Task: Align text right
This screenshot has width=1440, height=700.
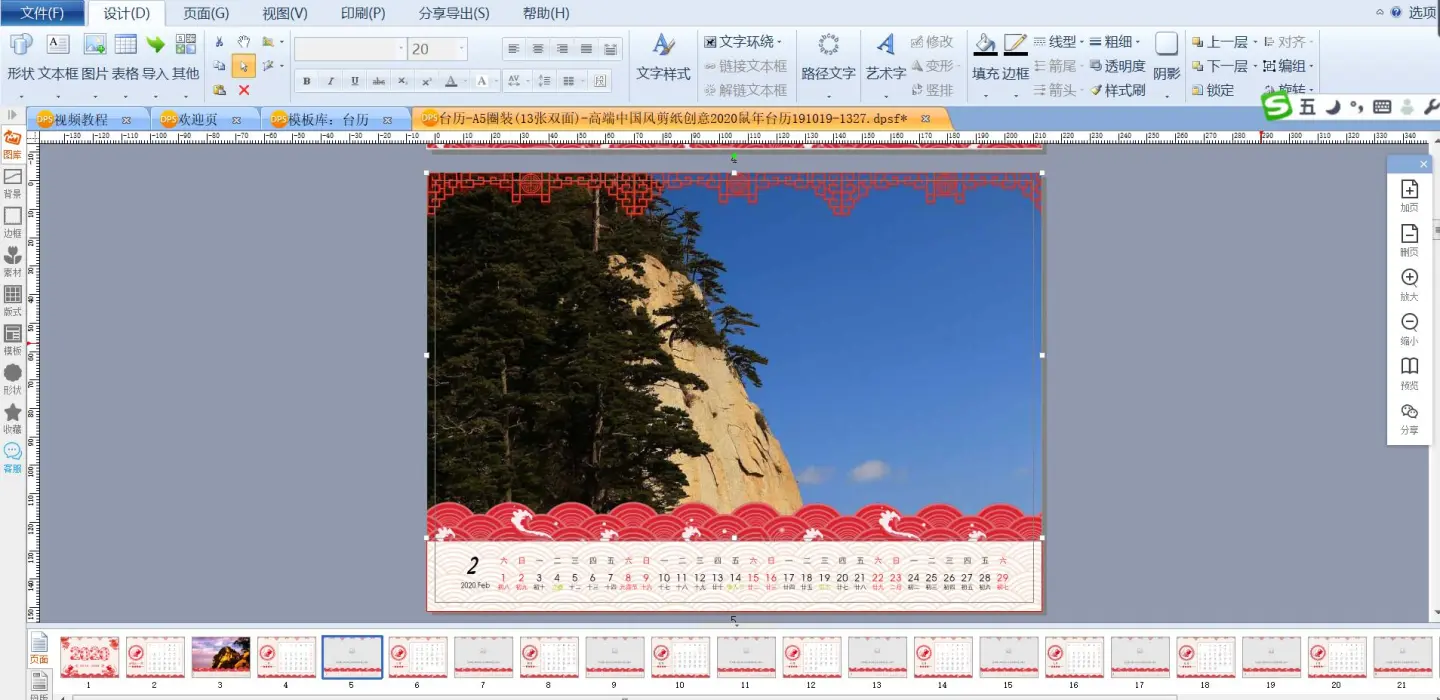Action: pyautogui.click(x=562, y=49)
